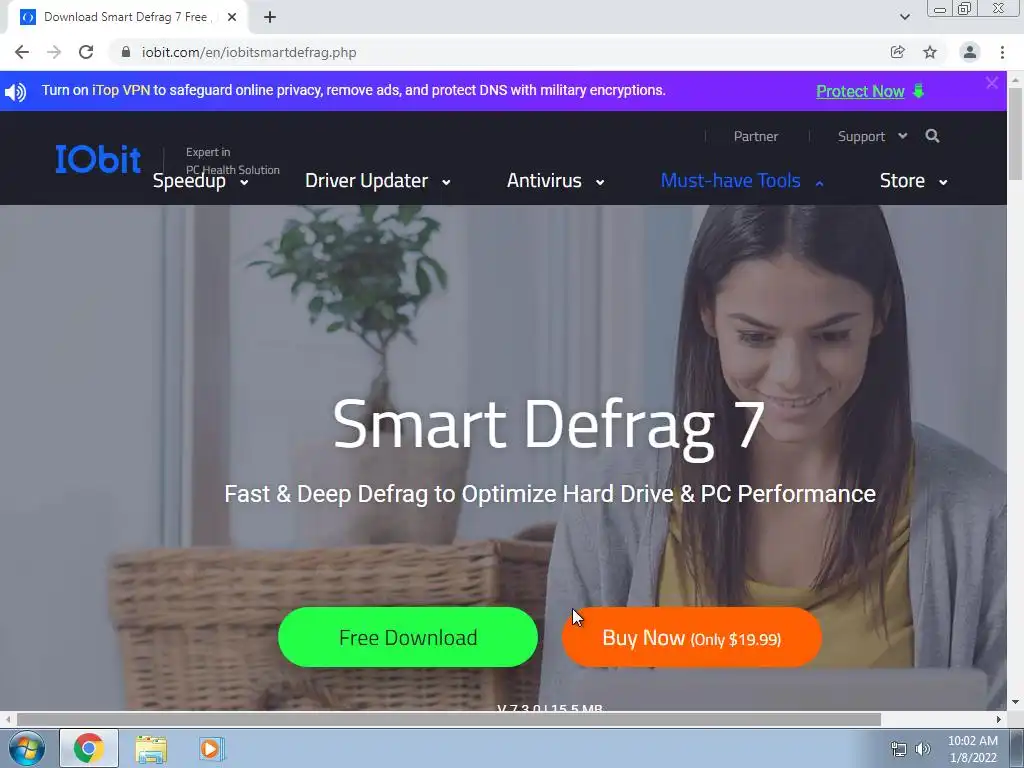Click the speaker icon in VPN banner
The width and height of the screenshot is (1024, 768).
coord(16,91)
